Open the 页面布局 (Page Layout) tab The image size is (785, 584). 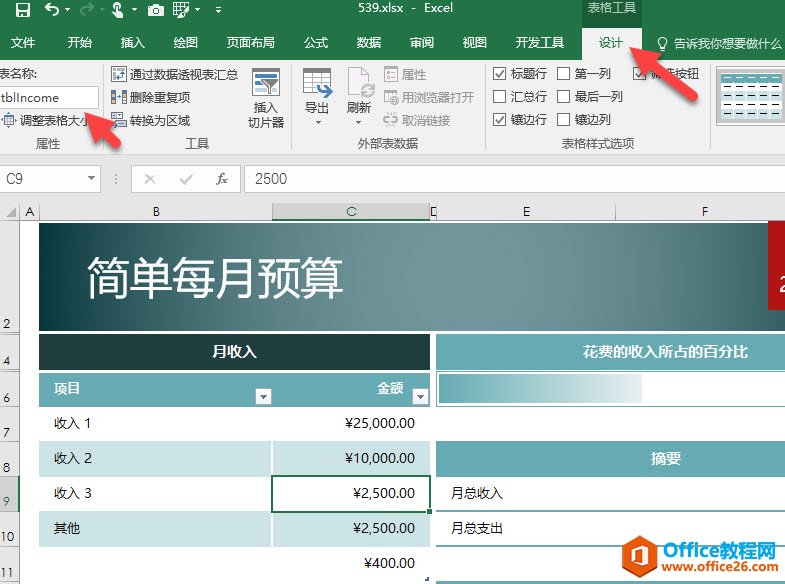pos(250,43)
